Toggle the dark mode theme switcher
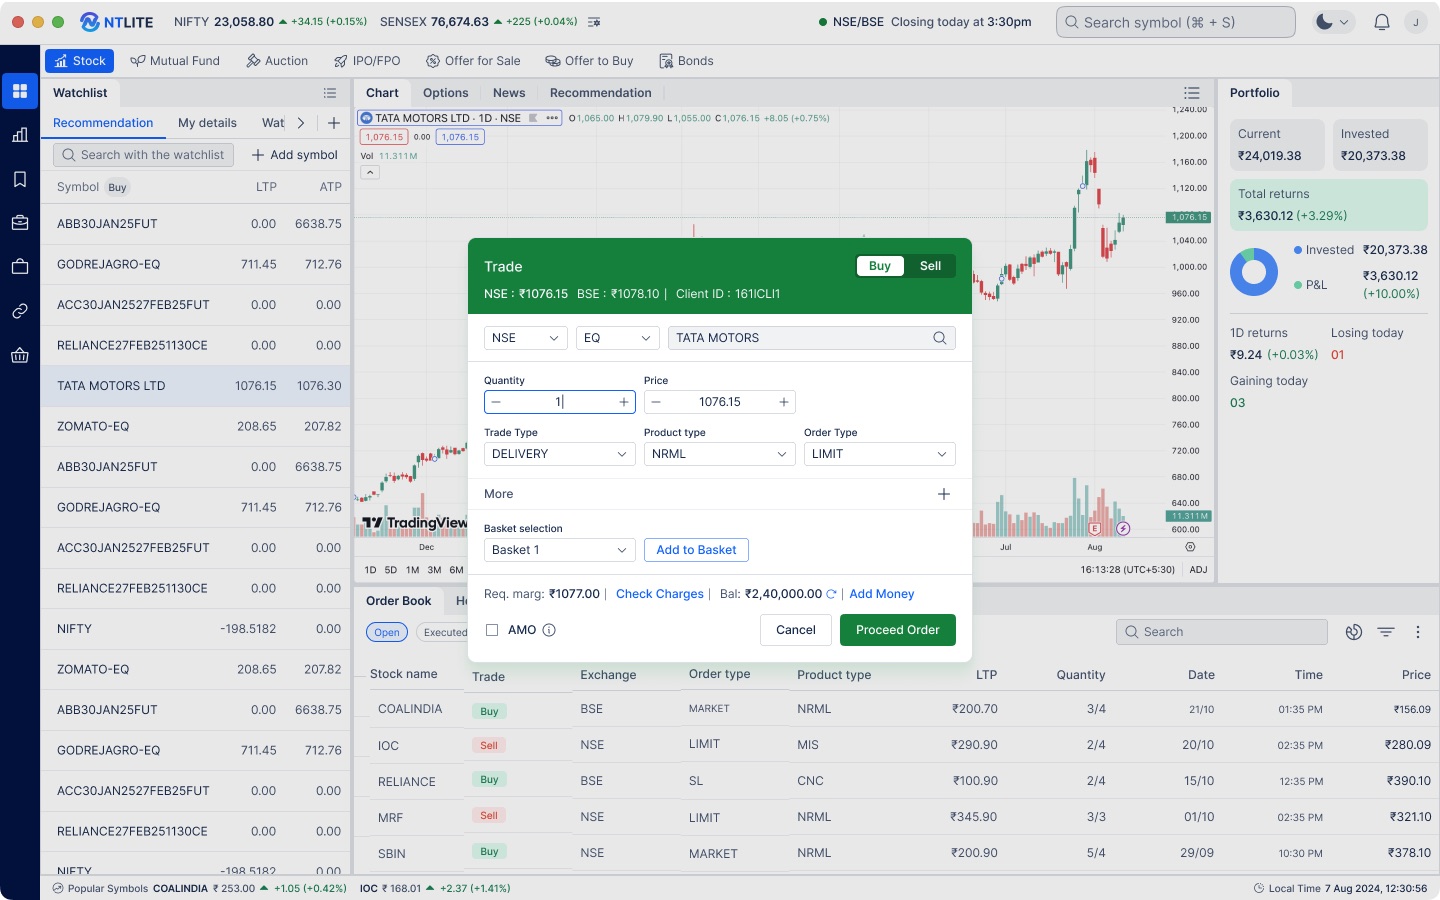Viewport: 1440px width, 900px height. point(1333,22)
